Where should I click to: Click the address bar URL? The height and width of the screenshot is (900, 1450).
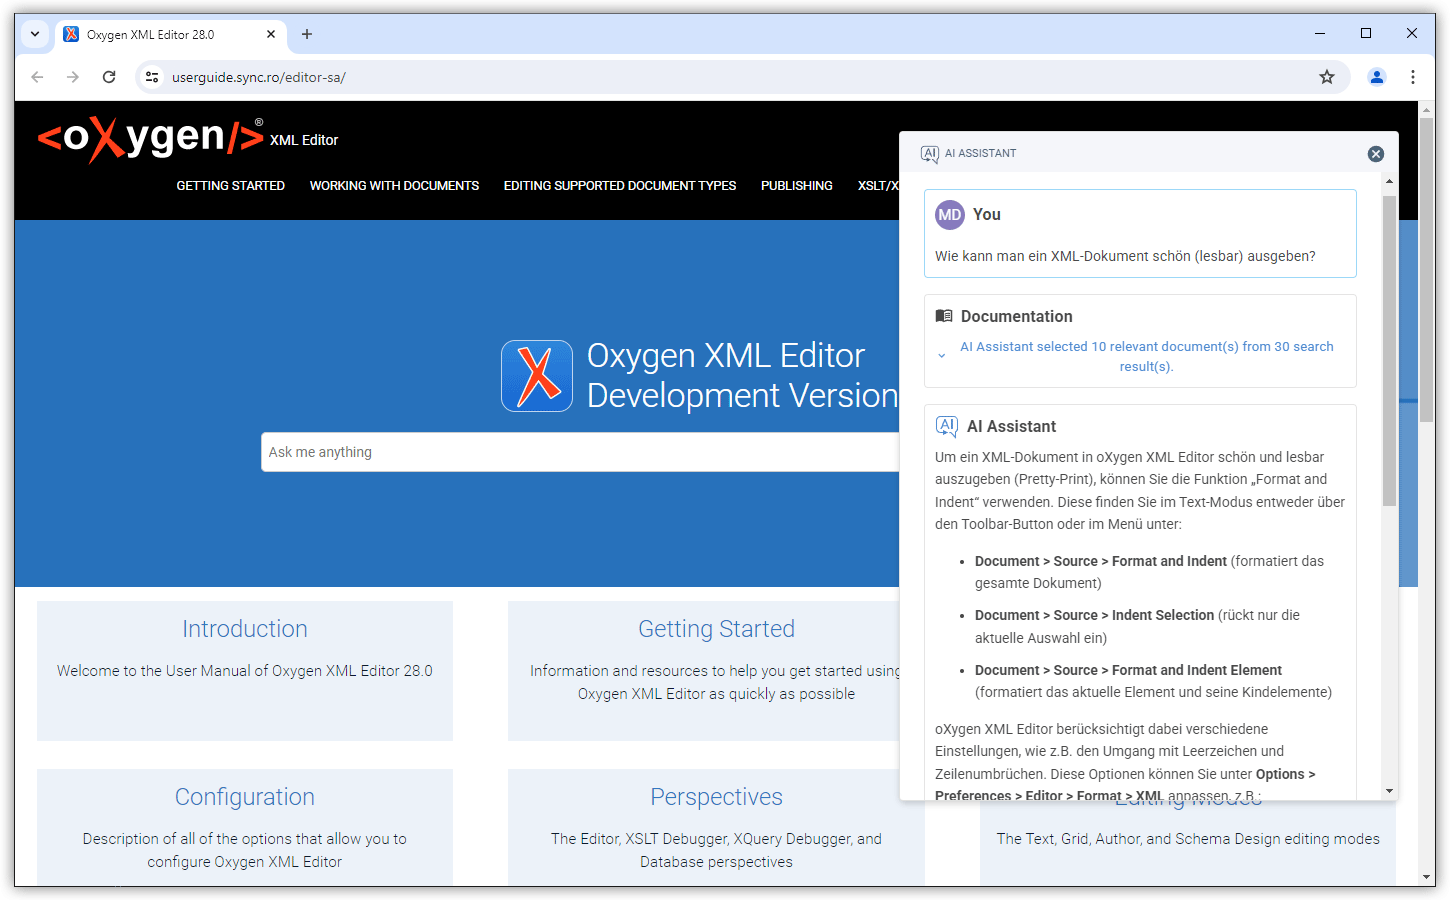pyautogui.click(x=259, y=77)
